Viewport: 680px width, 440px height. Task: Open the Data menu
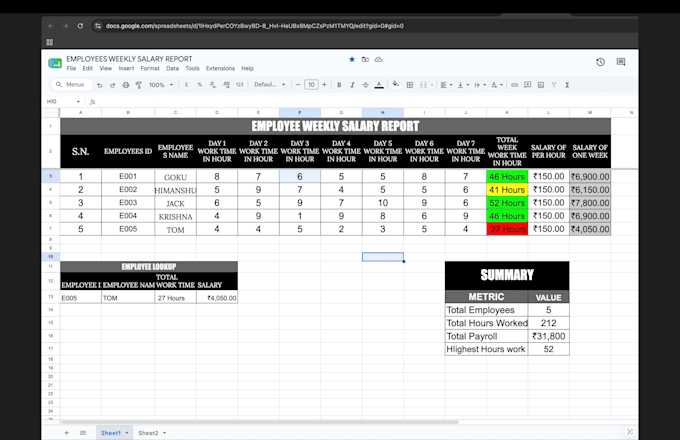tap(172, 68)
